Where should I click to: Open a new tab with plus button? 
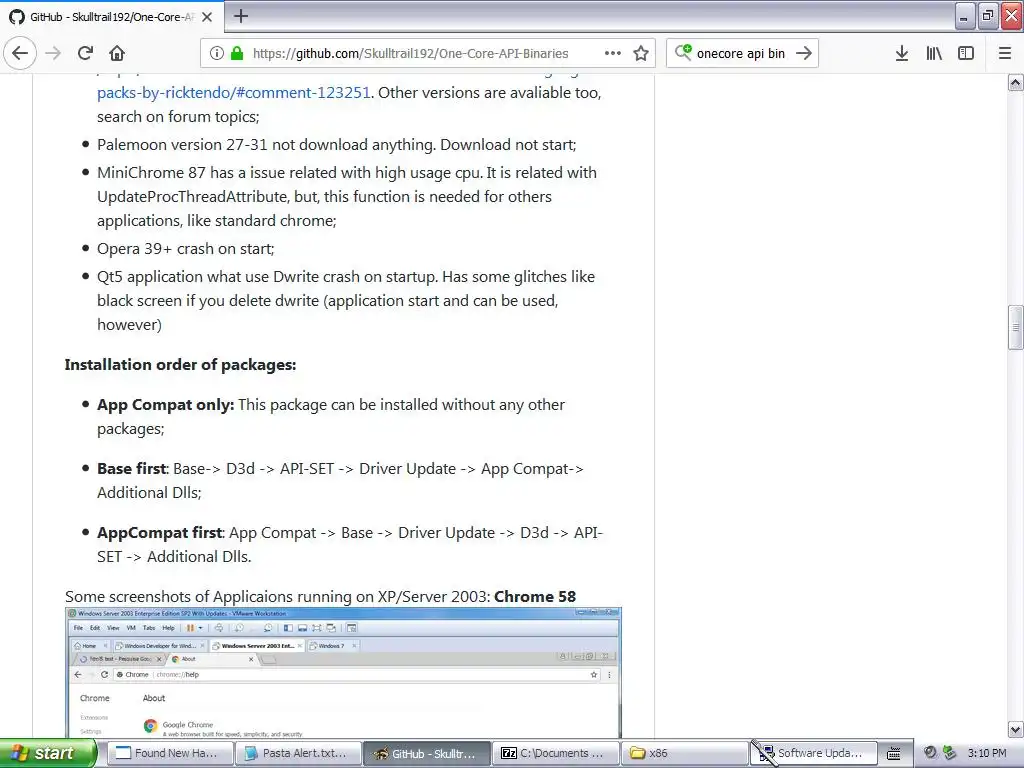coord(241,16)
